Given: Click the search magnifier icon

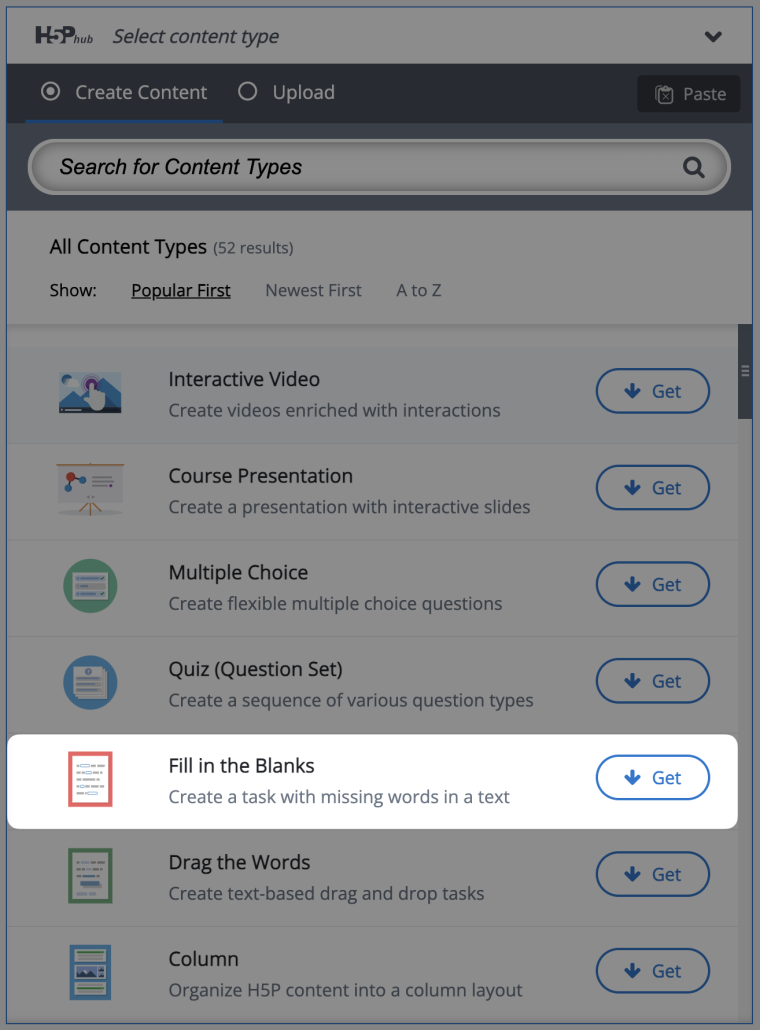Looking at the screenshot, I should click(x=694, y=167).
